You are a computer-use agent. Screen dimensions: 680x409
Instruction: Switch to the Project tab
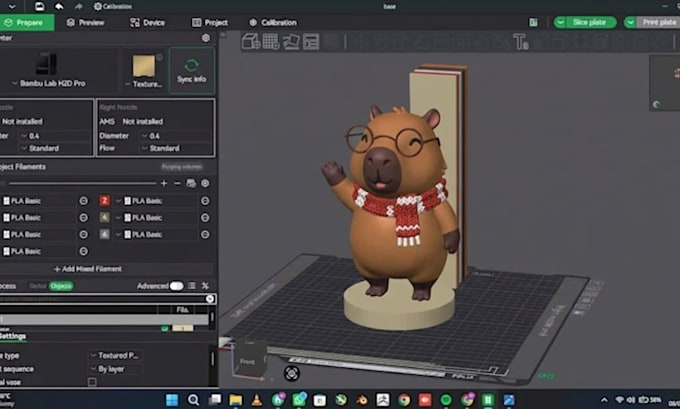pyautogui.click(x=210, y=23)
